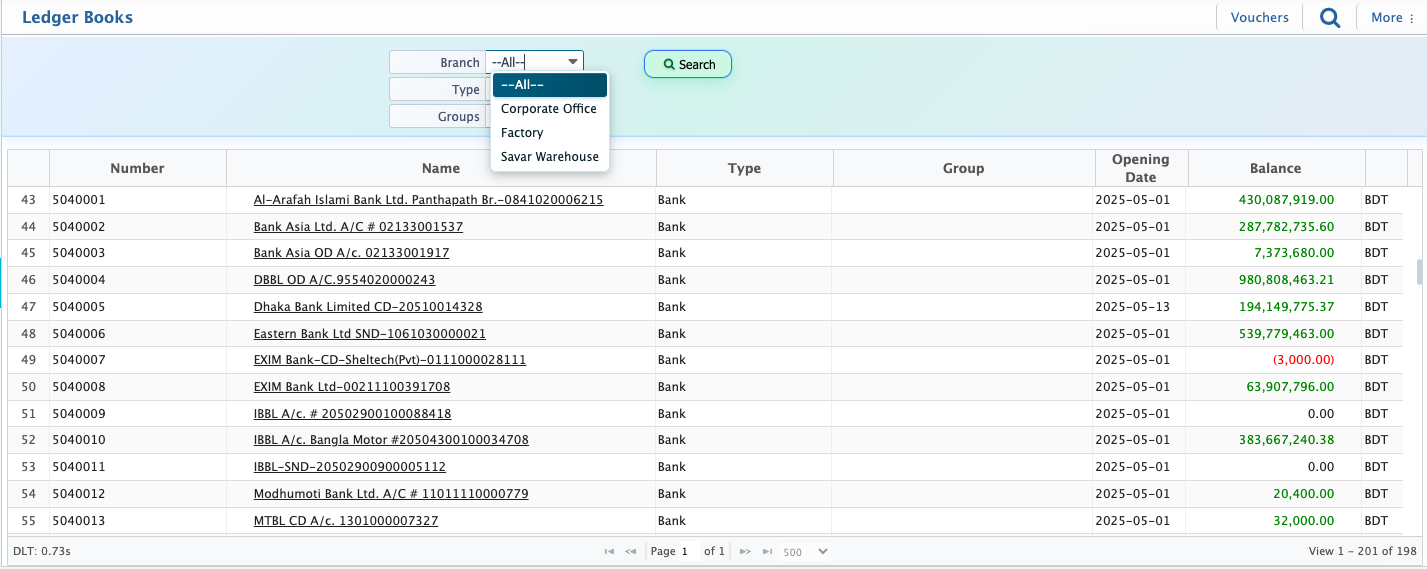Go to the first page using the pager icon
The image size is (1427, 569).
tap(610, 552)
